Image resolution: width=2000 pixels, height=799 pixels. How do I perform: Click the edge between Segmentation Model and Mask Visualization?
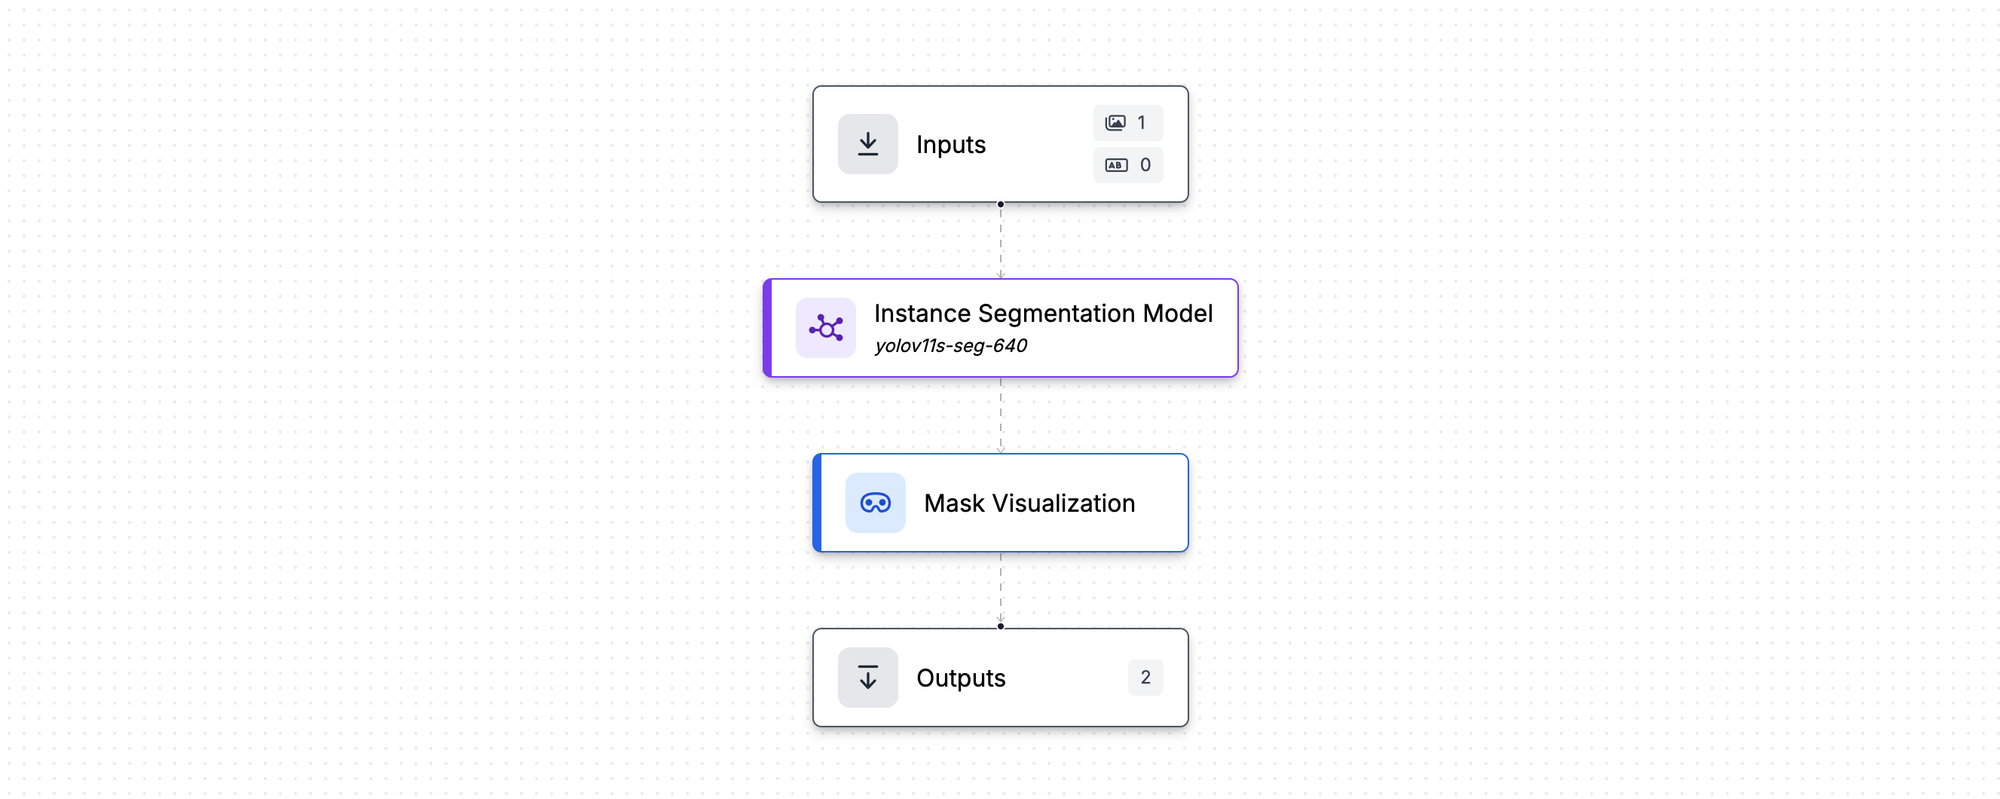(x=1000, y=415)
